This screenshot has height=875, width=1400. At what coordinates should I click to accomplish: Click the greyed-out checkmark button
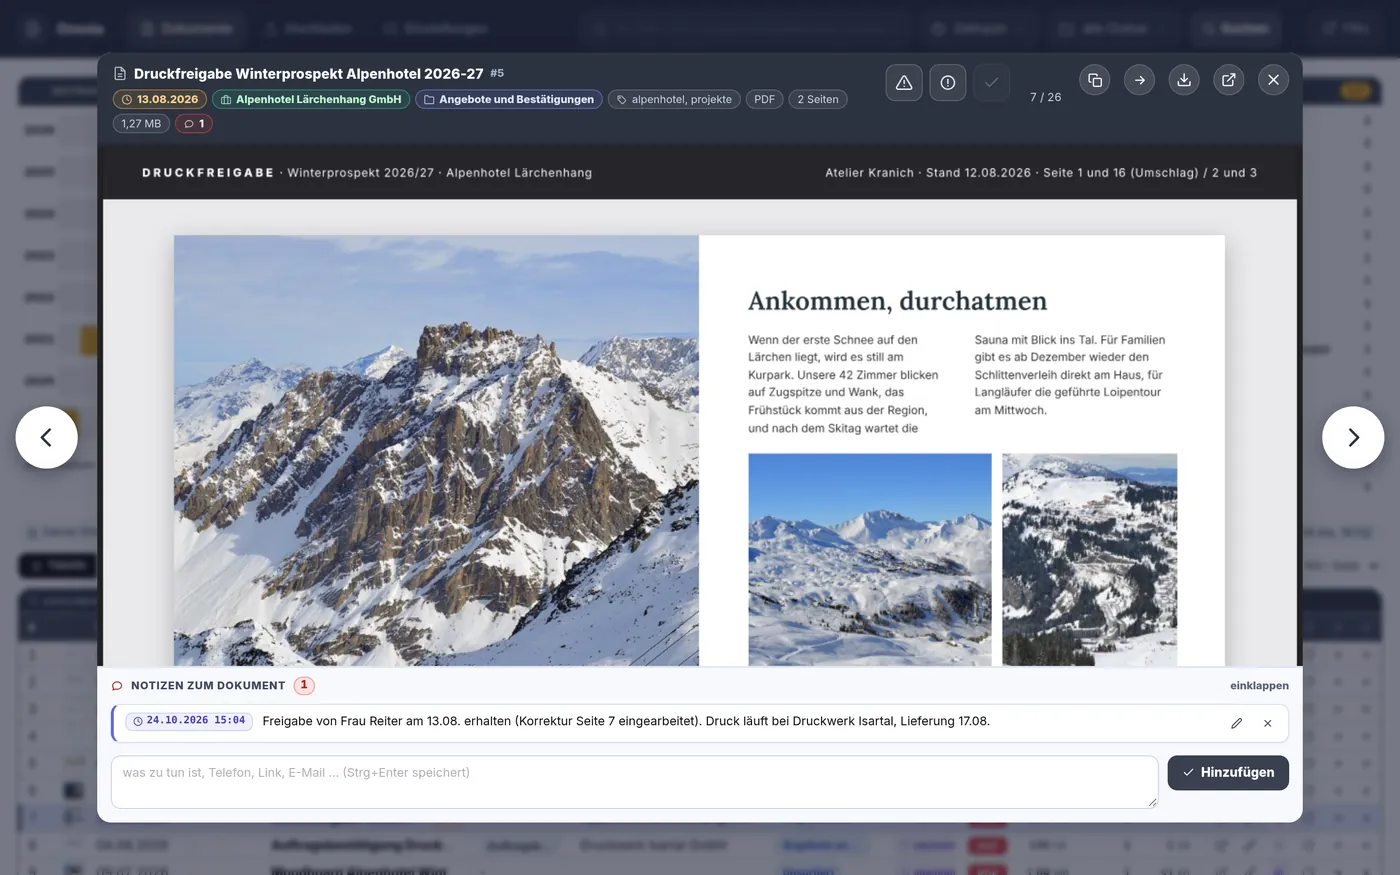[x=991, y=83]
